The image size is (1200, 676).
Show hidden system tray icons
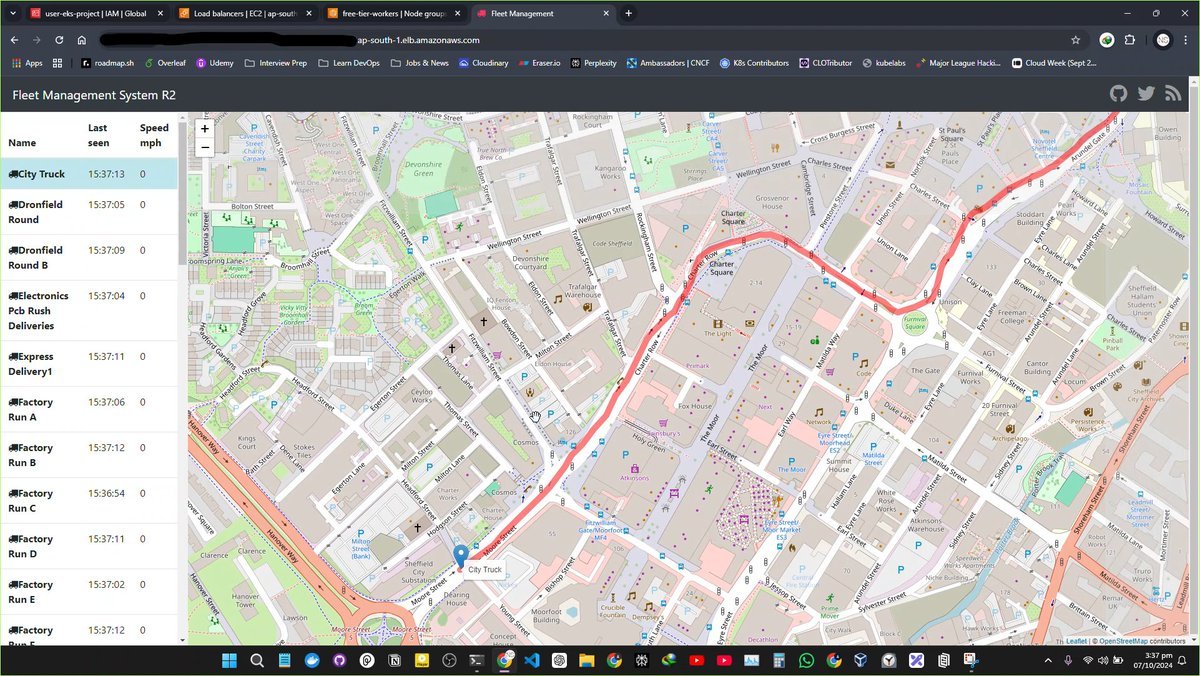(1047, 661)
